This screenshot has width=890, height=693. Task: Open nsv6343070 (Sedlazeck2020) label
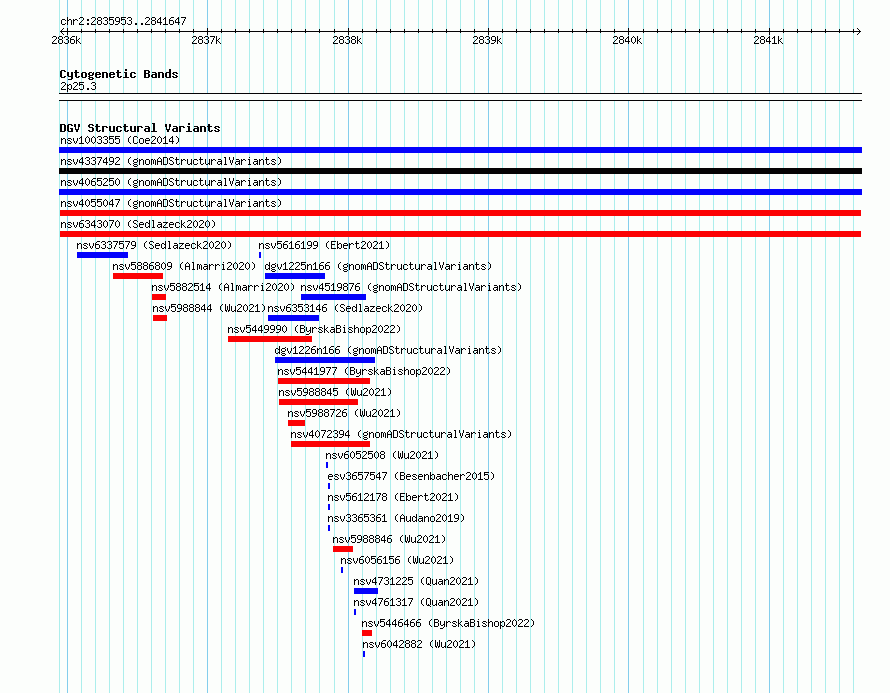(x=138, y=224)
